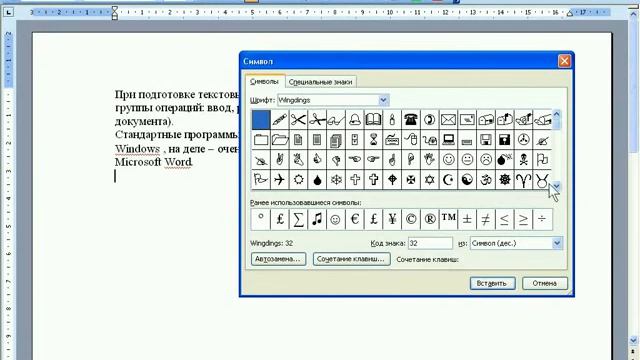Pick the water droplet symbol

click(317, 180)
